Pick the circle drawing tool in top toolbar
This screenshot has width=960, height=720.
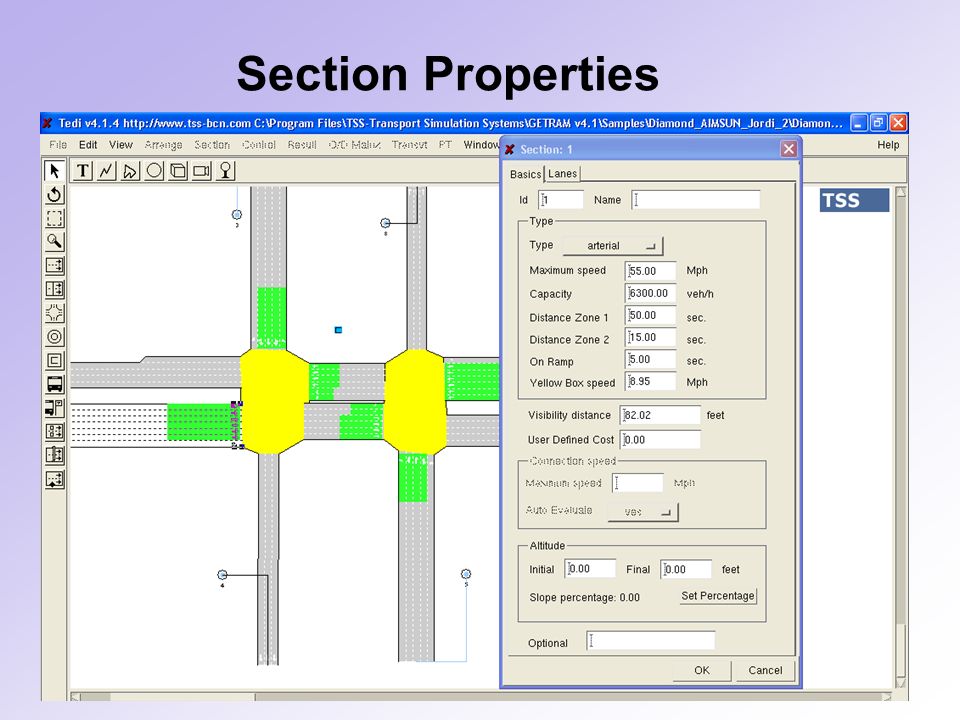pyautogui.click(x=154, y=171)
